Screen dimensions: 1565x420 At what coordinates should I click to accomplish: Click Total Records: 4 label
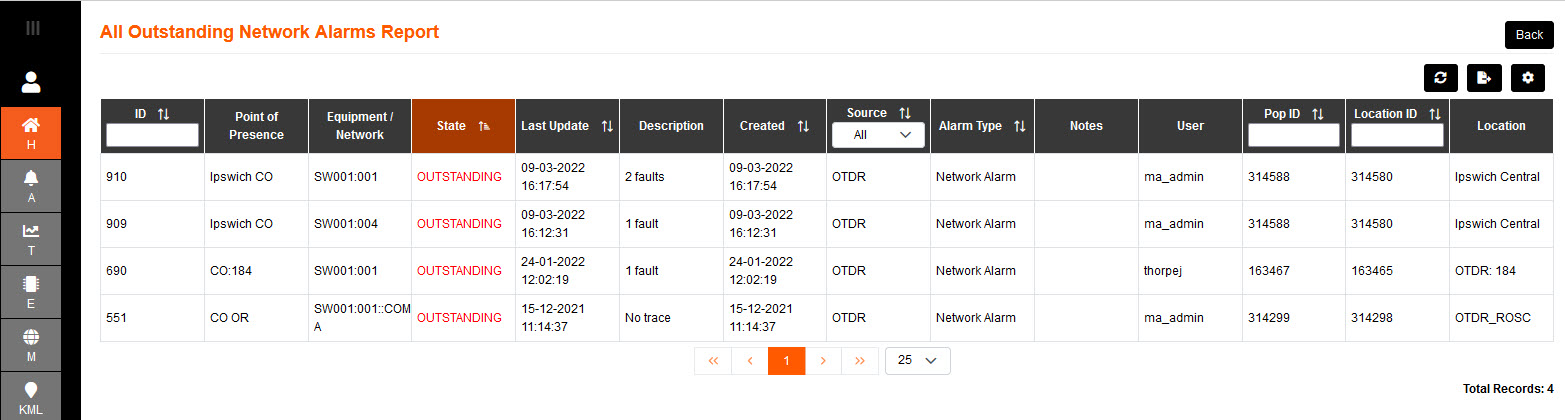(1508, 389)
